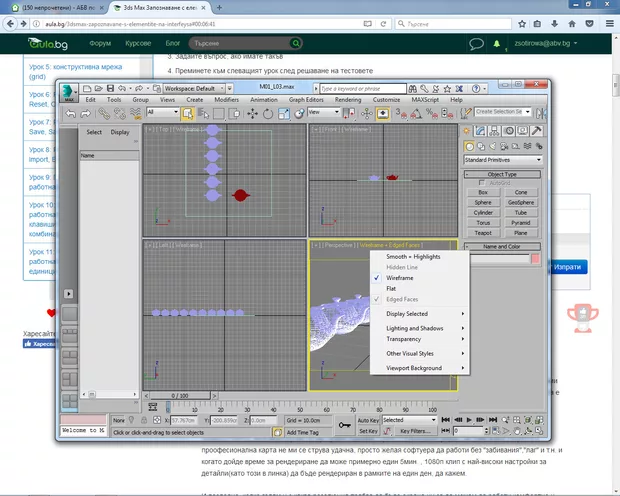Open the Modifiers menu
This screenshot has width=620, height=496.
point(226,100)
